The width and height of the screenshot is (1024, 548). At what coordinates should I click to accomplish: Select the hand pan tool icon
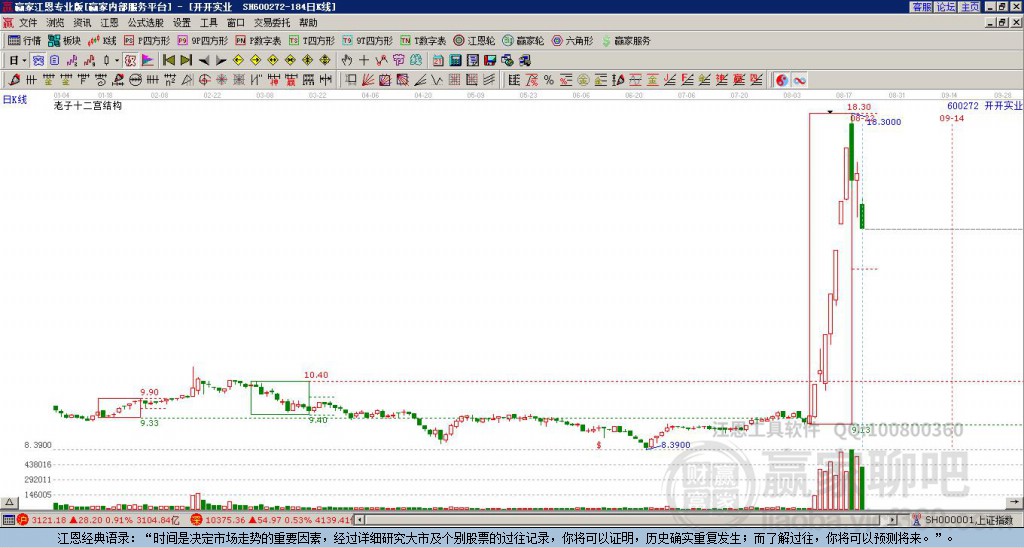(347, 60)
